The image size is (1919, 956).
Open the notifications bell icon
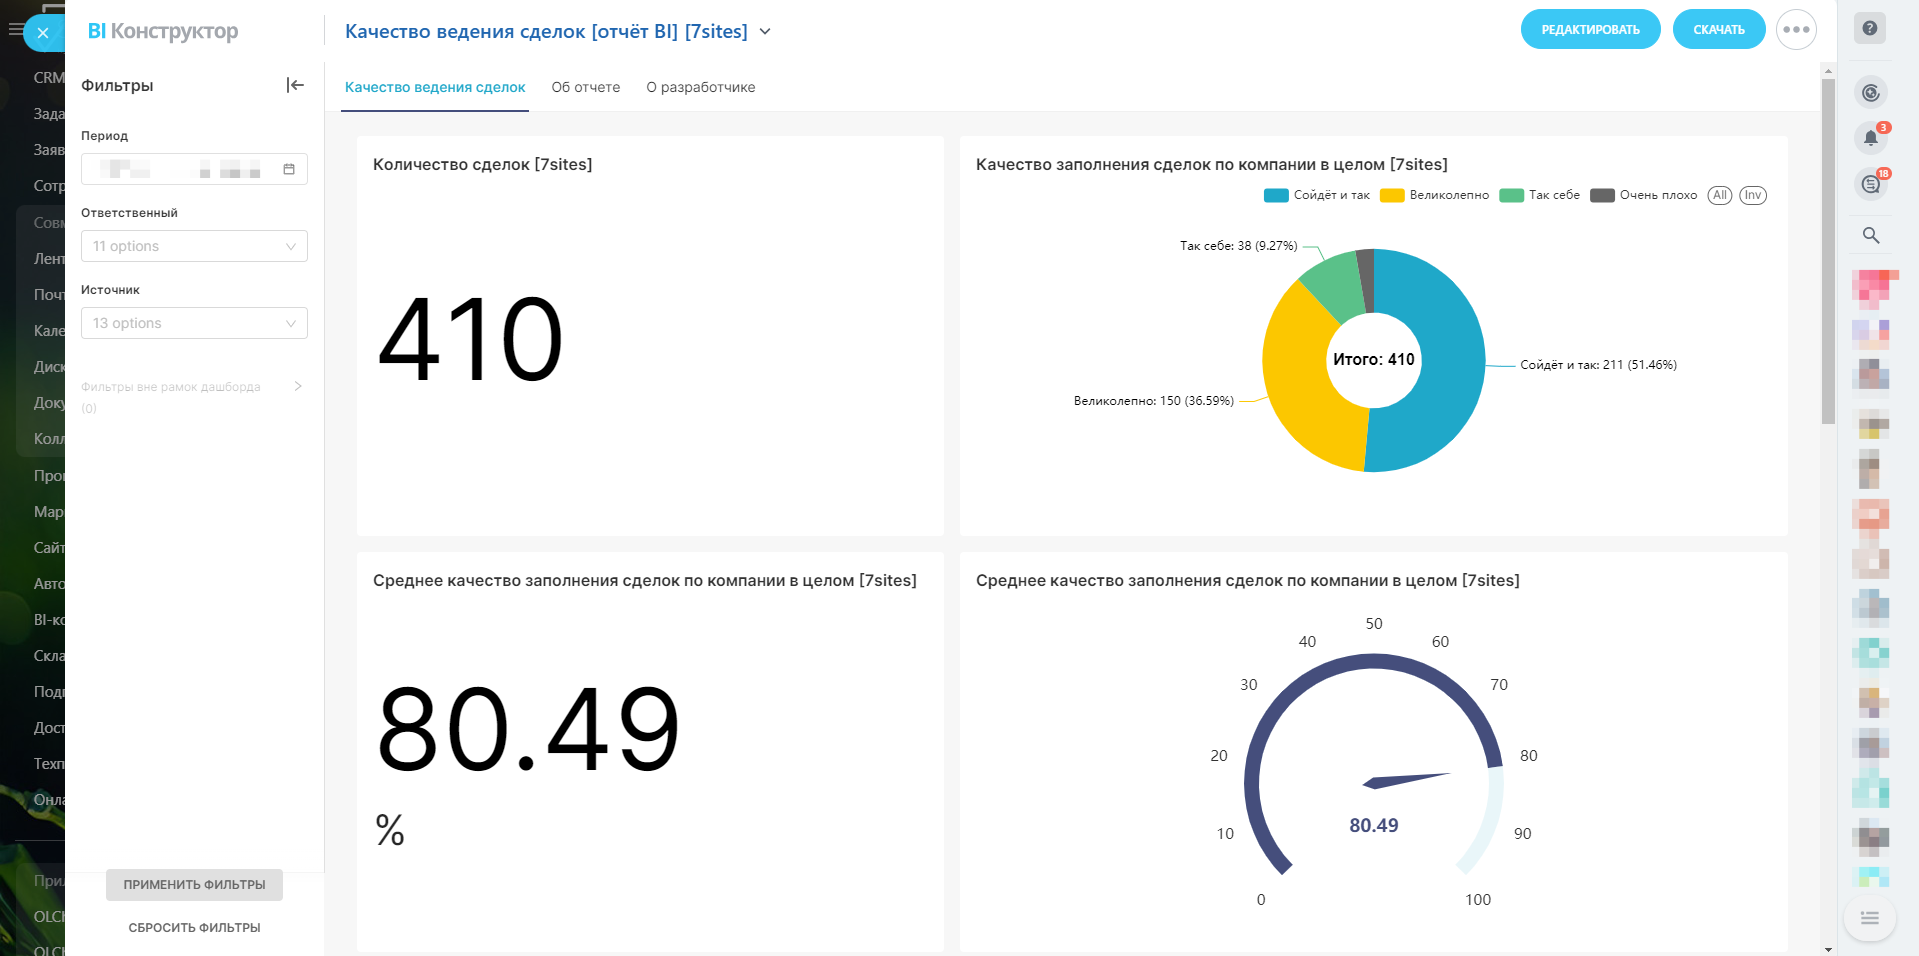coord(1870,138)
